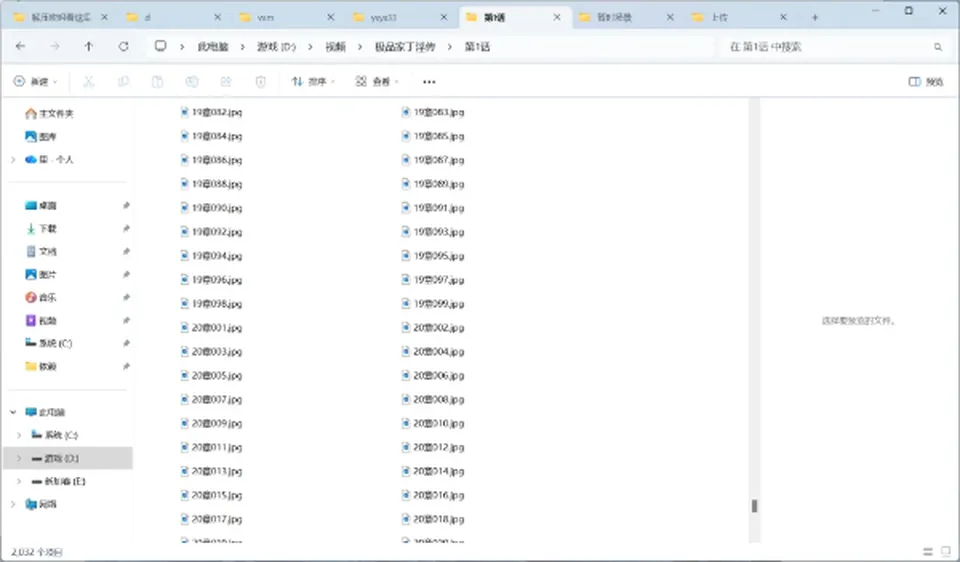The width and height of the screenshot is (960, 562).
Task: Expand the 网络 (Network) node
Action: click(x=13, y=504)
